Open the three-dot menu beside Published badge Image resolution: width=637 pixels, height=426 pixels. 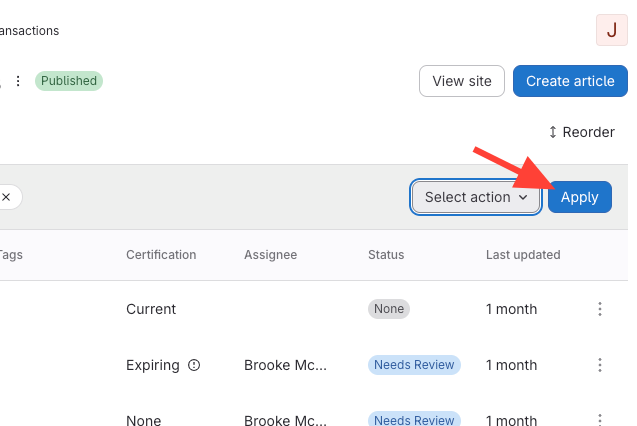pyautogui.click(x=17, y=81)
